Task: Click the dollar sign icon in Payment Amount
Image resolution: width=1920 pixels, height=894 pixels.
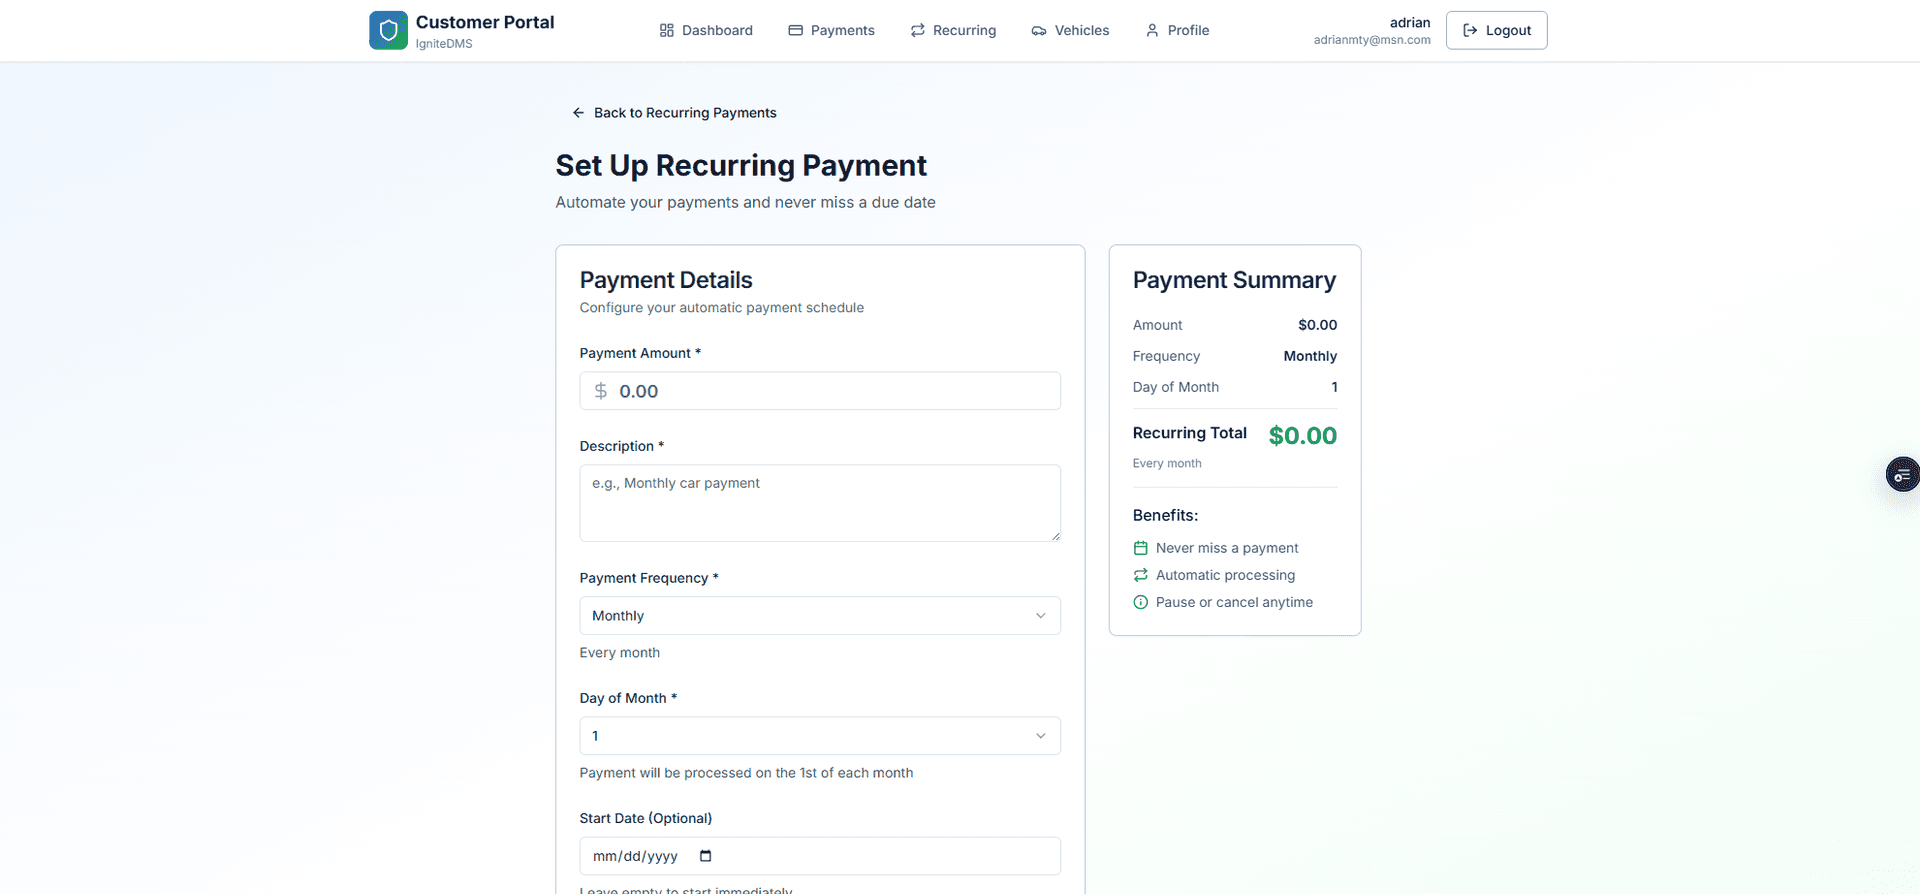Action: click(x=601, y=391)
